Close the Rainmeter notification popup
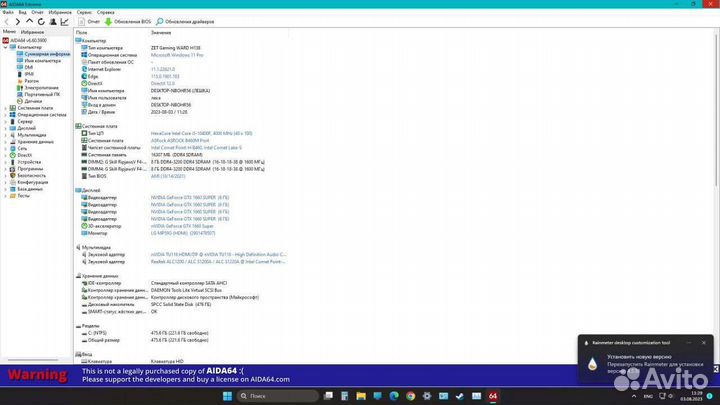Screen dimensions: 720x405 tap(703, 343)
